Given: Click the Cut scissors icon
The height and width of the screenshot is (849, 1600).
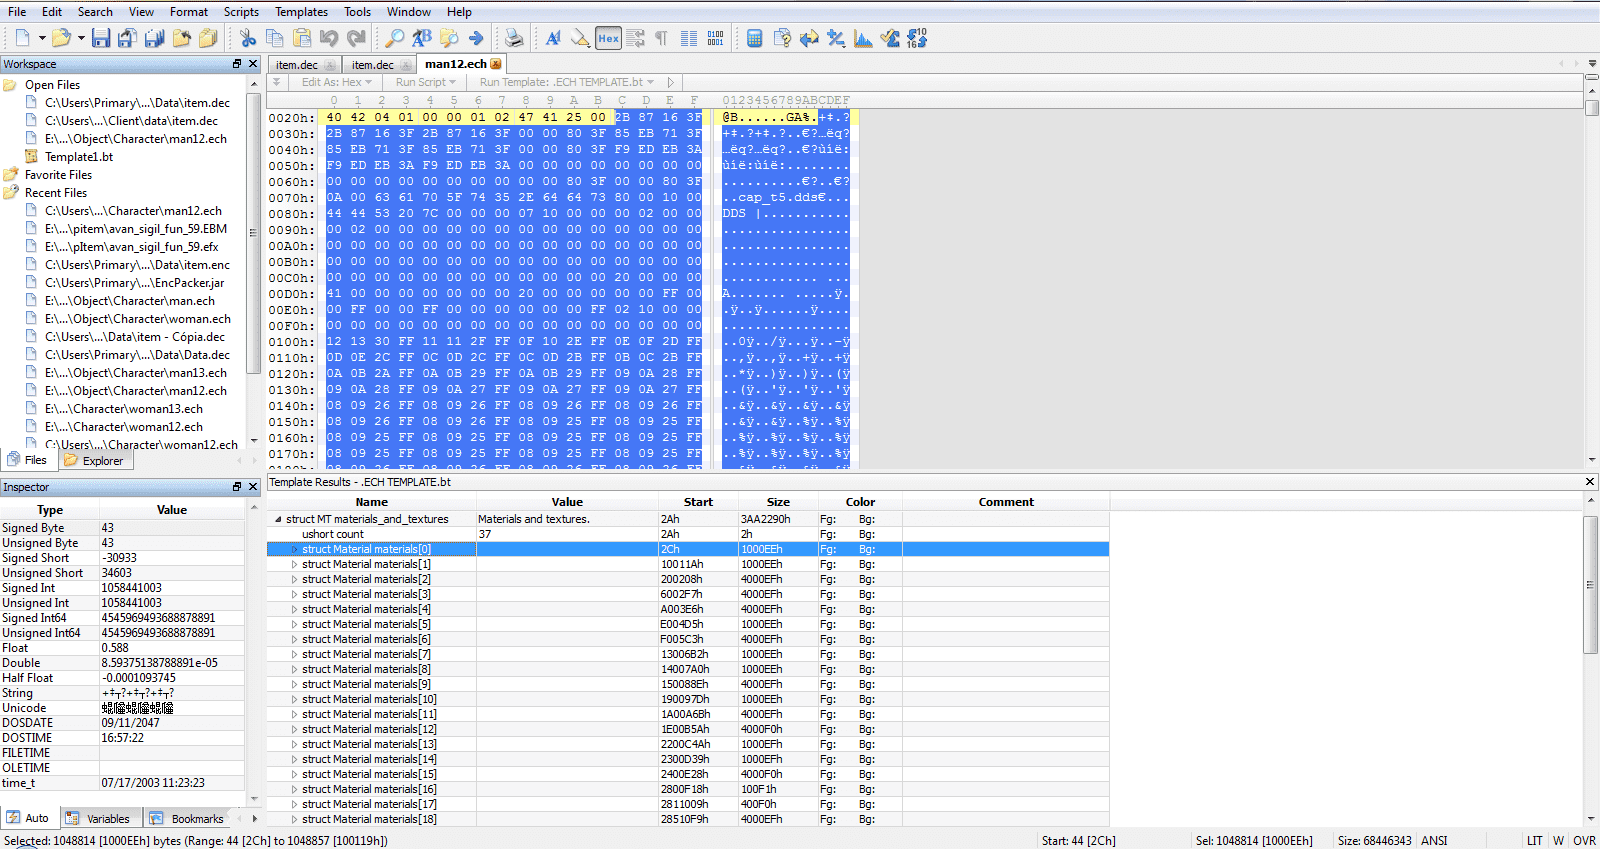Looking at the screenshot, I should pos(248,38).
